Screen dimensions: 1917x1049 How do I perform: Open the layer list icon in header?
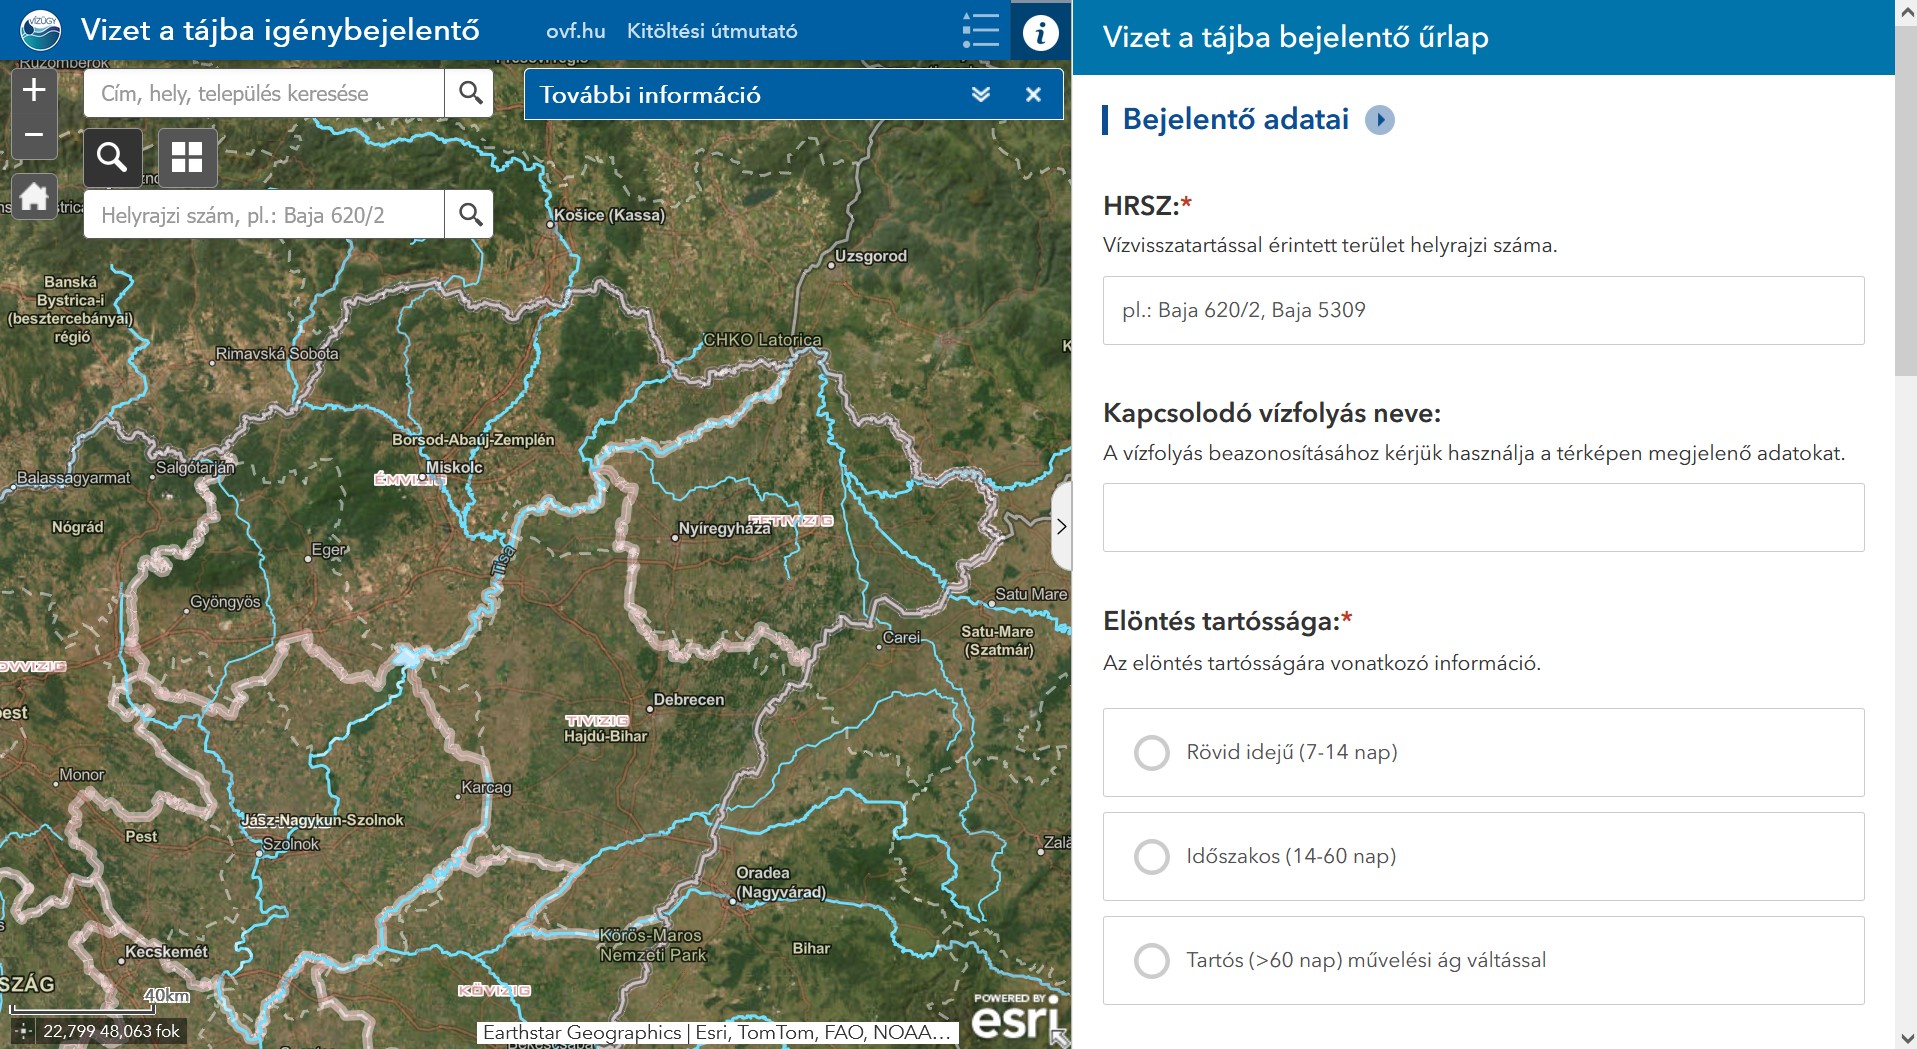[x=980, y=31]
